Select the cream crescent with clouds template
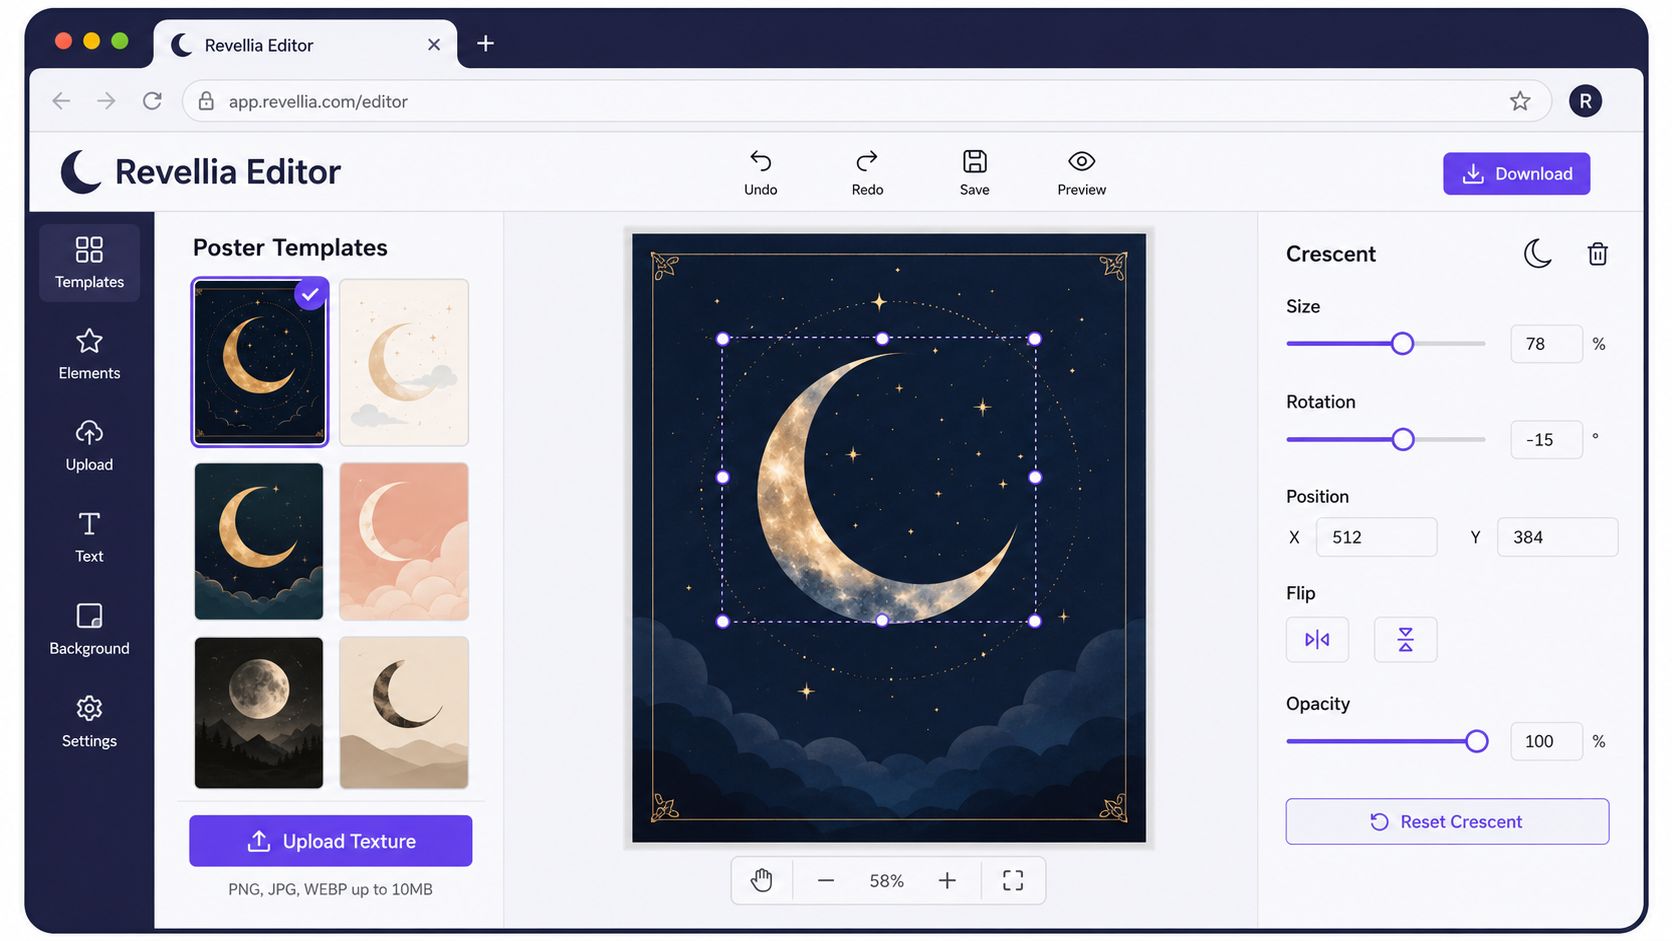 [404, 362]
